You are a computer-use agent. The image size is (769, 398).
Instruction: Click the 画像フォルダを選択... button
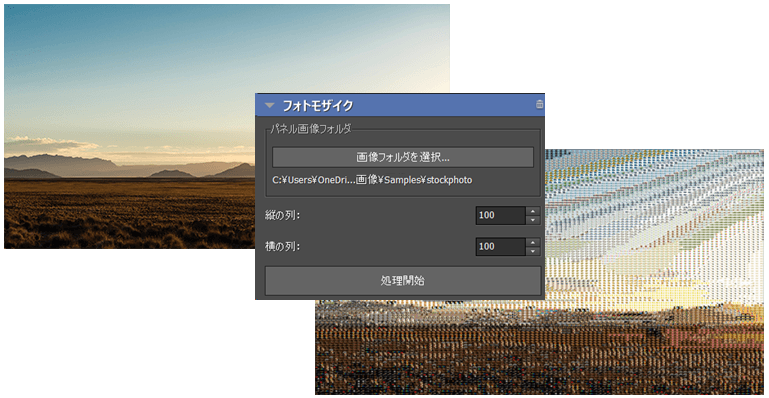pos(403,158)
